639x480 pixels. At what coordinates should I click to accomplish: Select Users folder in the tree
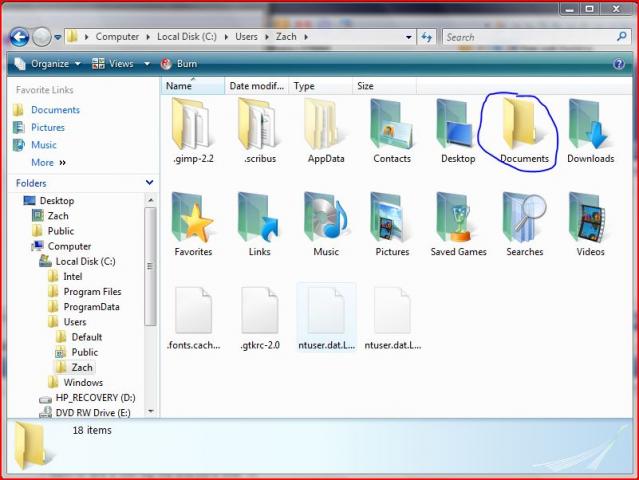pyautogui.click(x=75, y=322)
